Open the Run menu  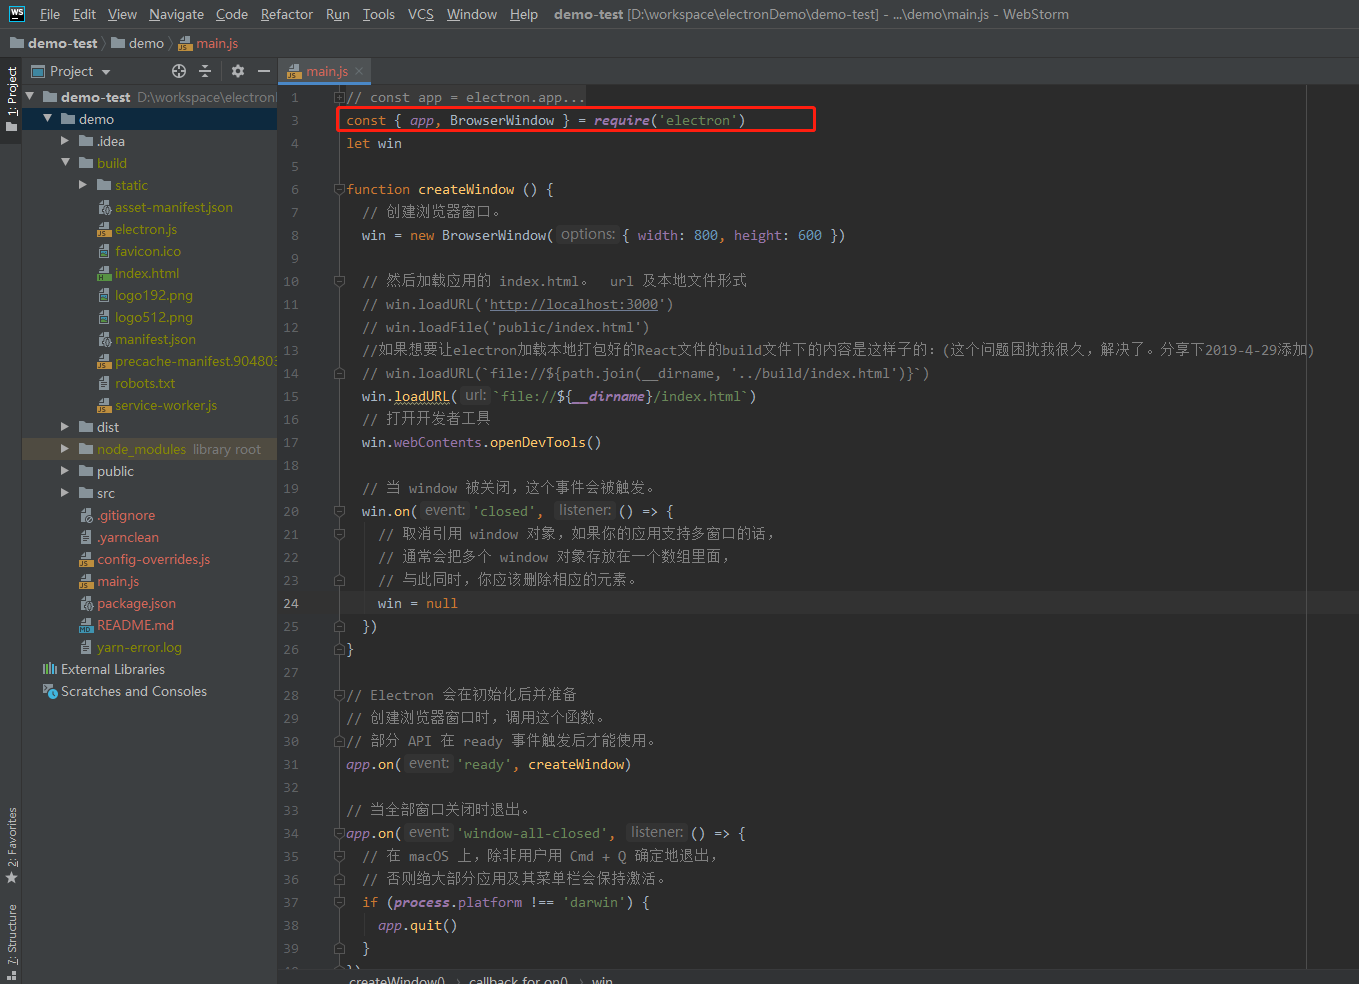click(338, 14)
